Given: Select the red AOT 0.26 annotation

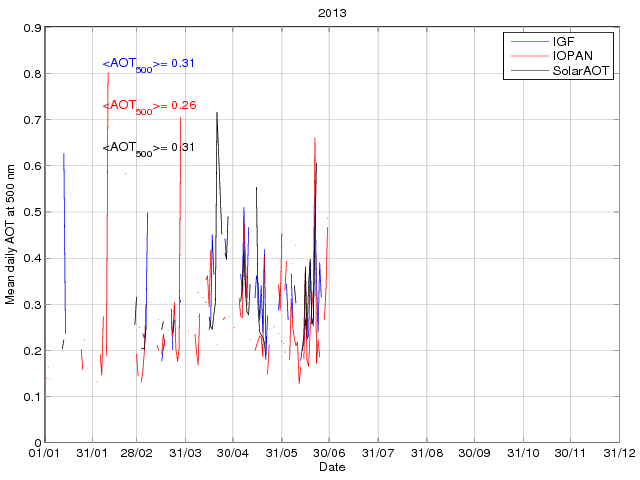Looking at the screenshot, I should click(x=148, y=106).
